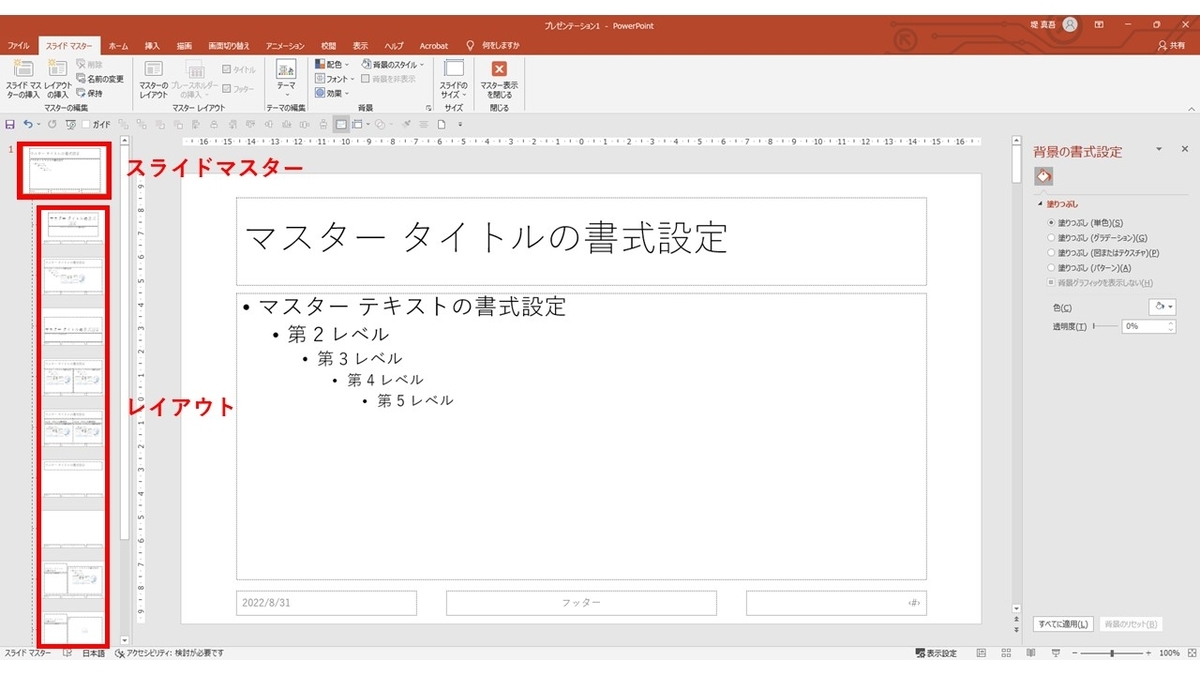Click the lightbulb Tell Me (何をしますか) search
Viewport: 1200px width, 675px height.
[493, 46]
